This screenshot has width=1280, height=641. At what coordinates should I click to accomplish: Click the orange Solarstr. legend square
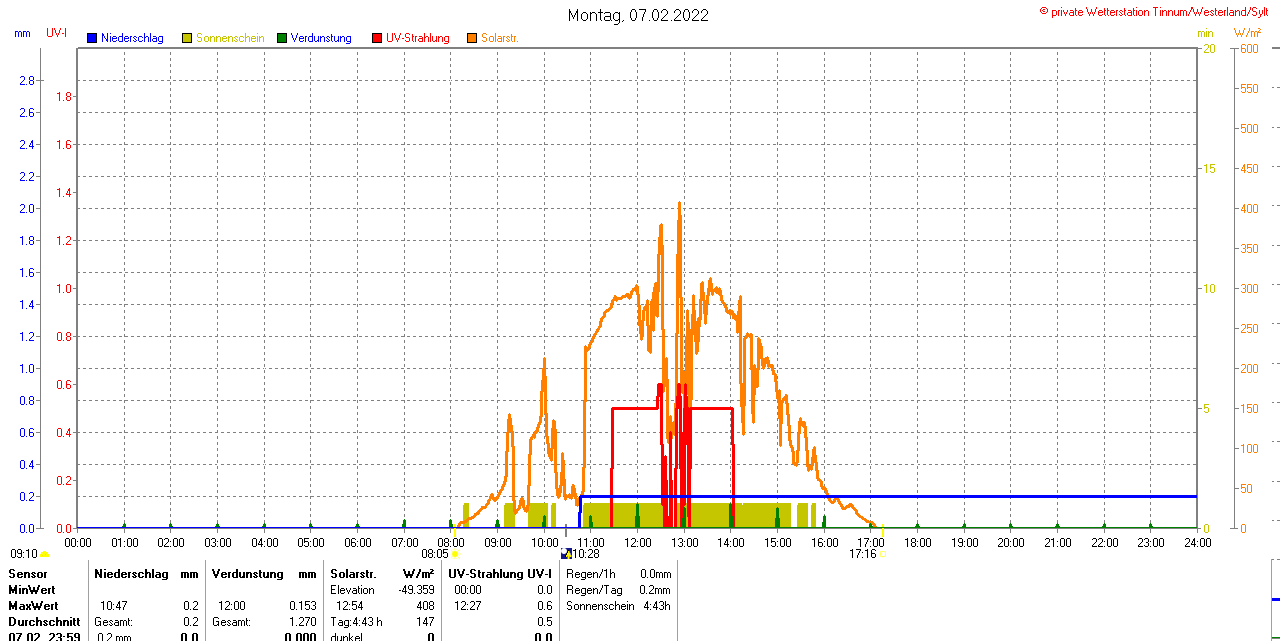472,38
